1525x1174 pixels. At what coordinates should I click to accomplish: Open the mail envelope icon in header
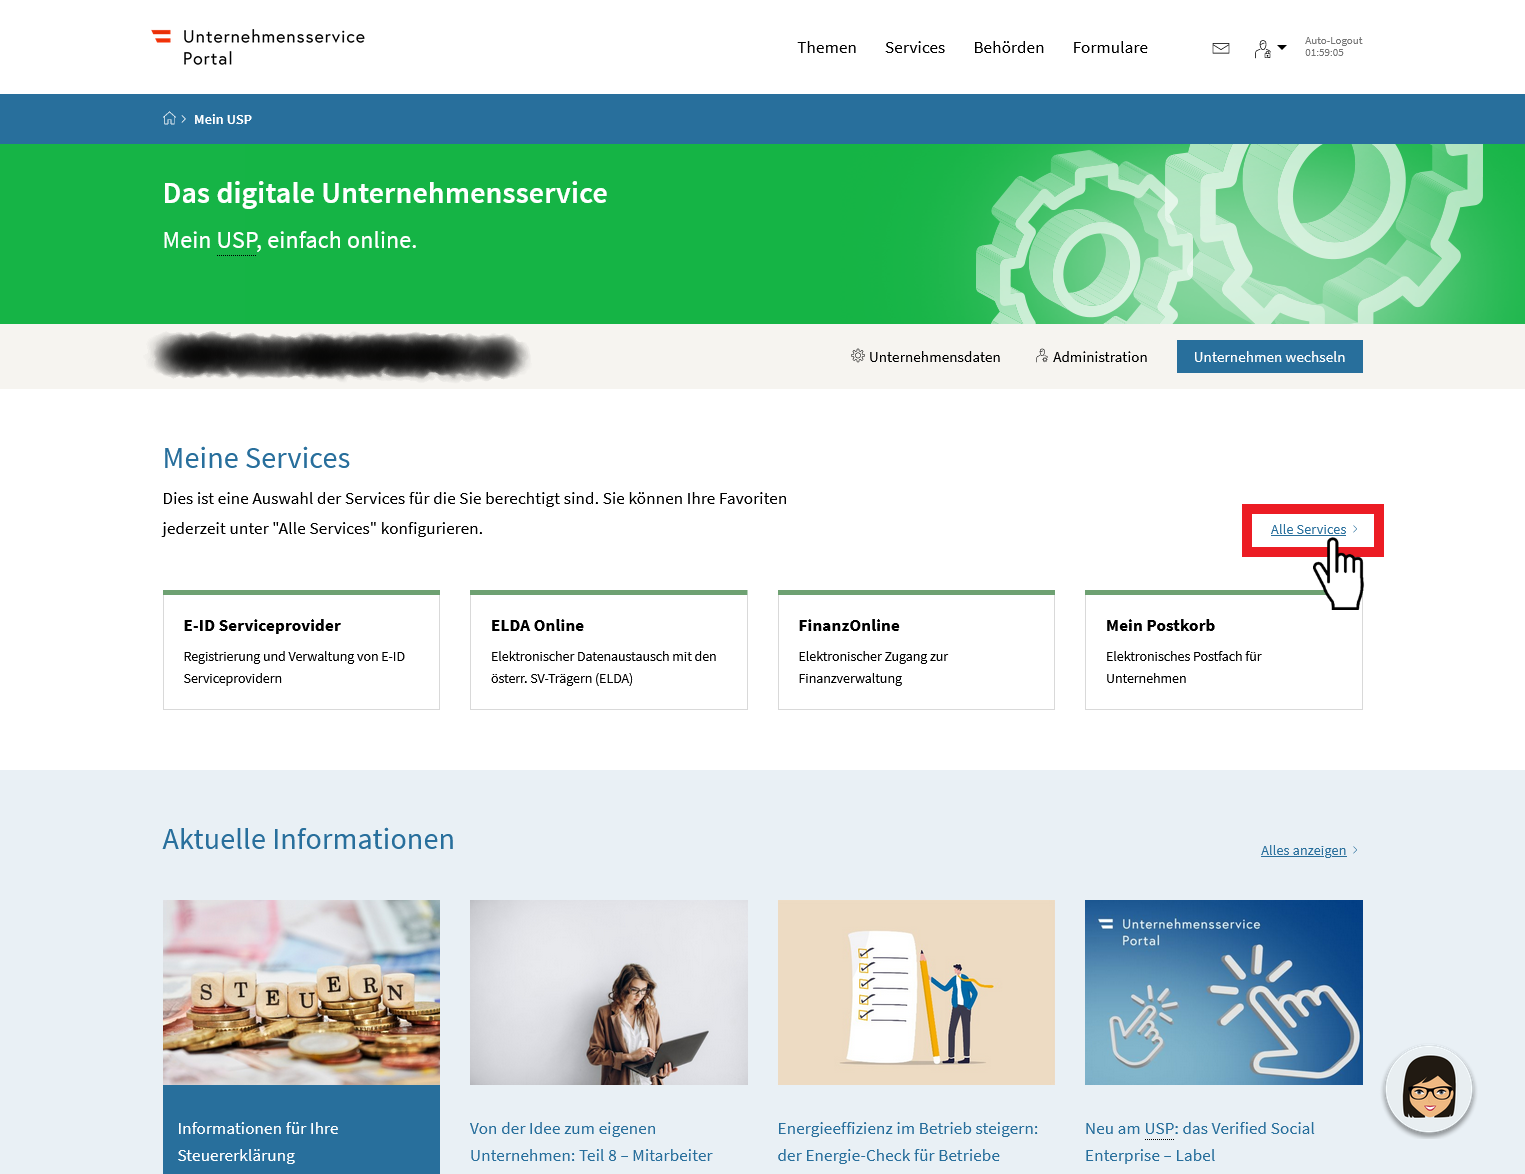click(1221, 48)
